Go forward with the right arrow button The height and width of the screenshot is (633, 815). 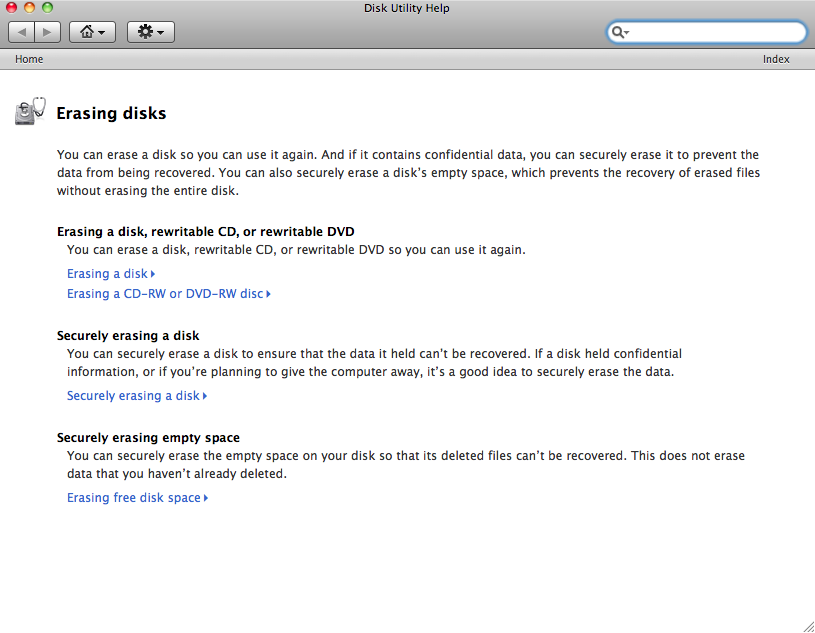(x=47, y=32)
